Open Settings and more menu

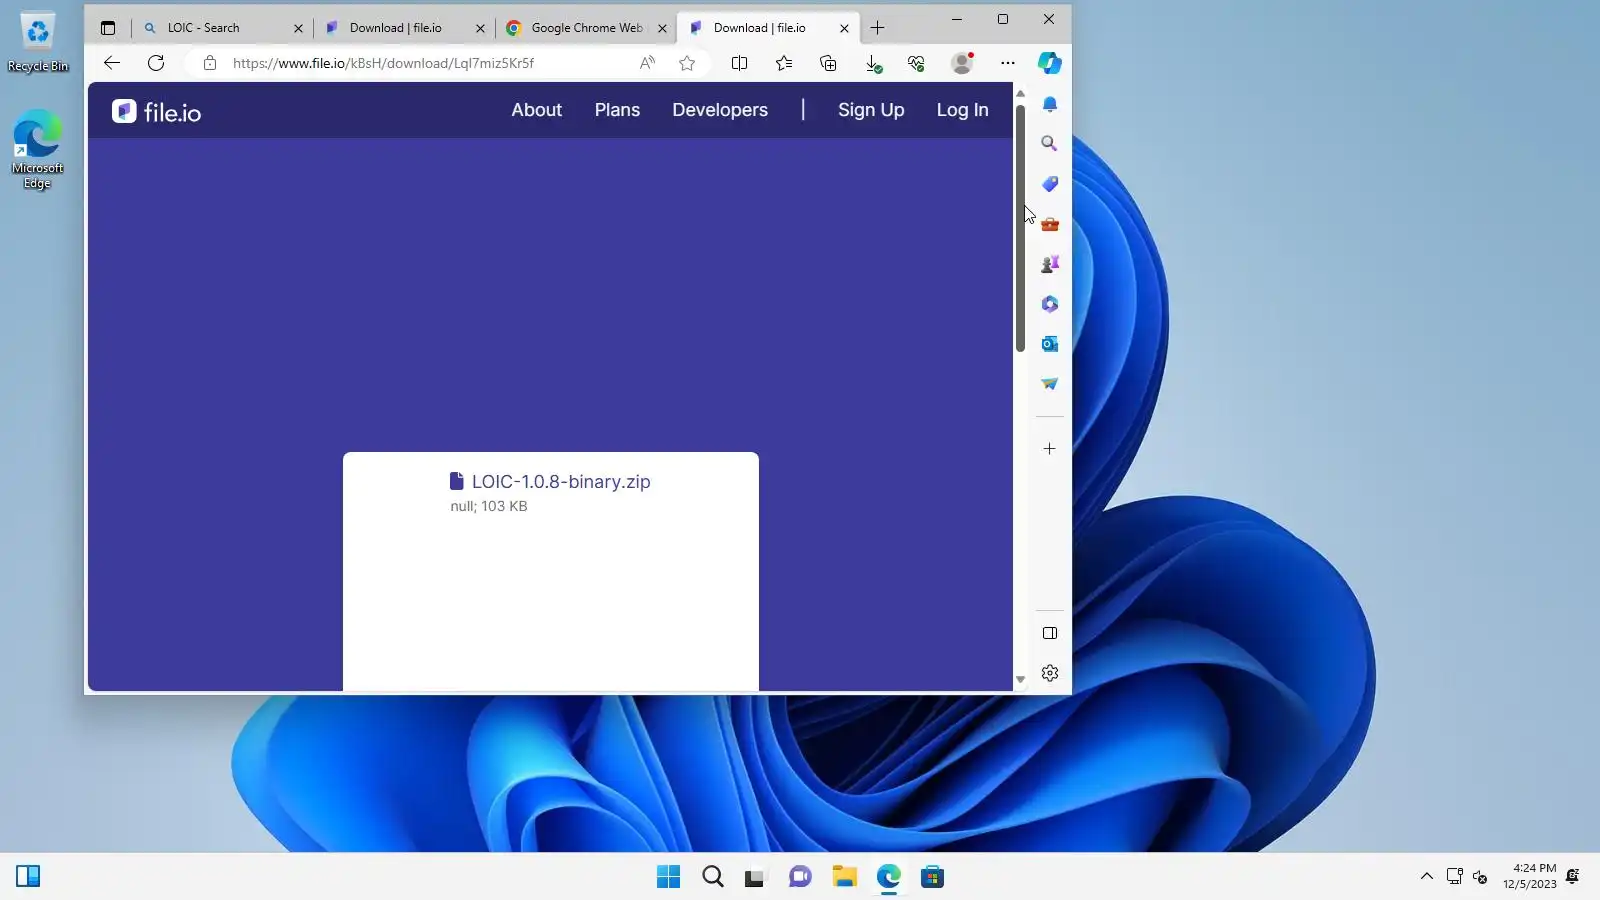pos(1008,63)
